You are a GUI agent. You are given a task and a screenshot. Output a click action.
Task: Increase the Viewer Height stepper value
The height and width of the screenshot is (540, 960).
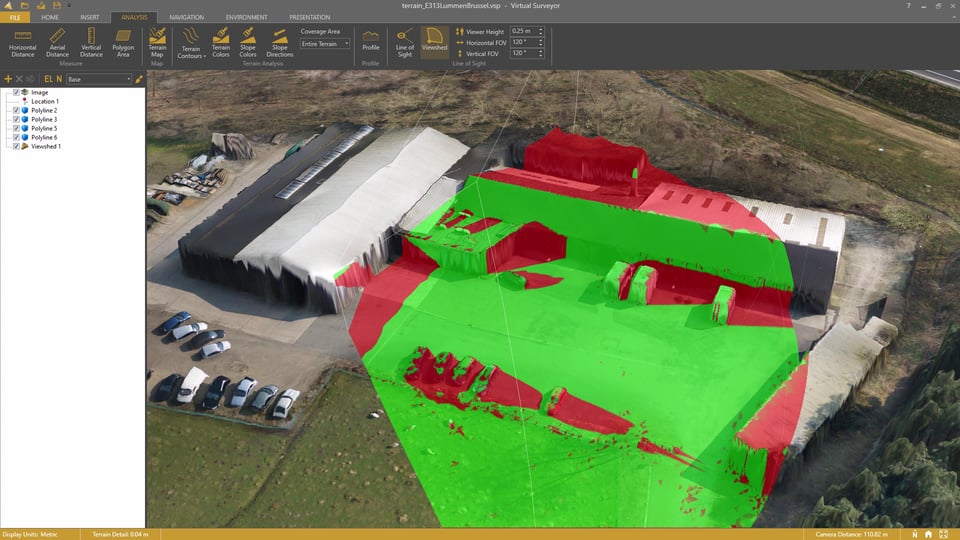[541, 29]
